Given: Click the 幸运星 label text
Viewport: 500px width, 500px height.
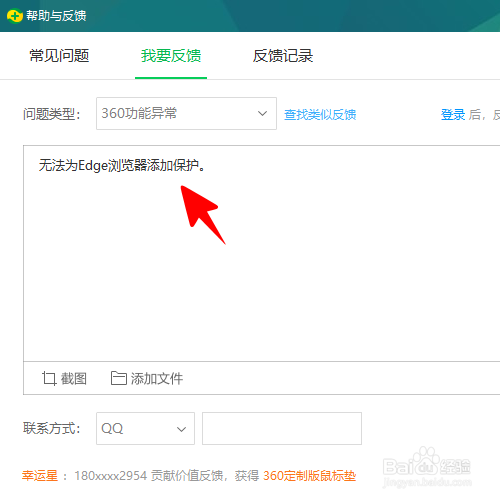Looking at the screenshot, I should tap(40, 476).
